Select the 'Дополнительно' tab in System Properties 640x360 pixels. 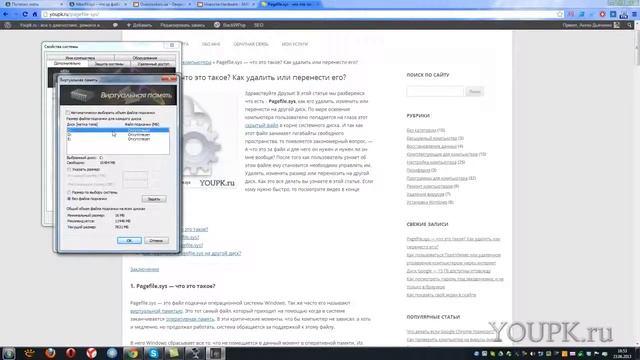[x=67, y=63]
